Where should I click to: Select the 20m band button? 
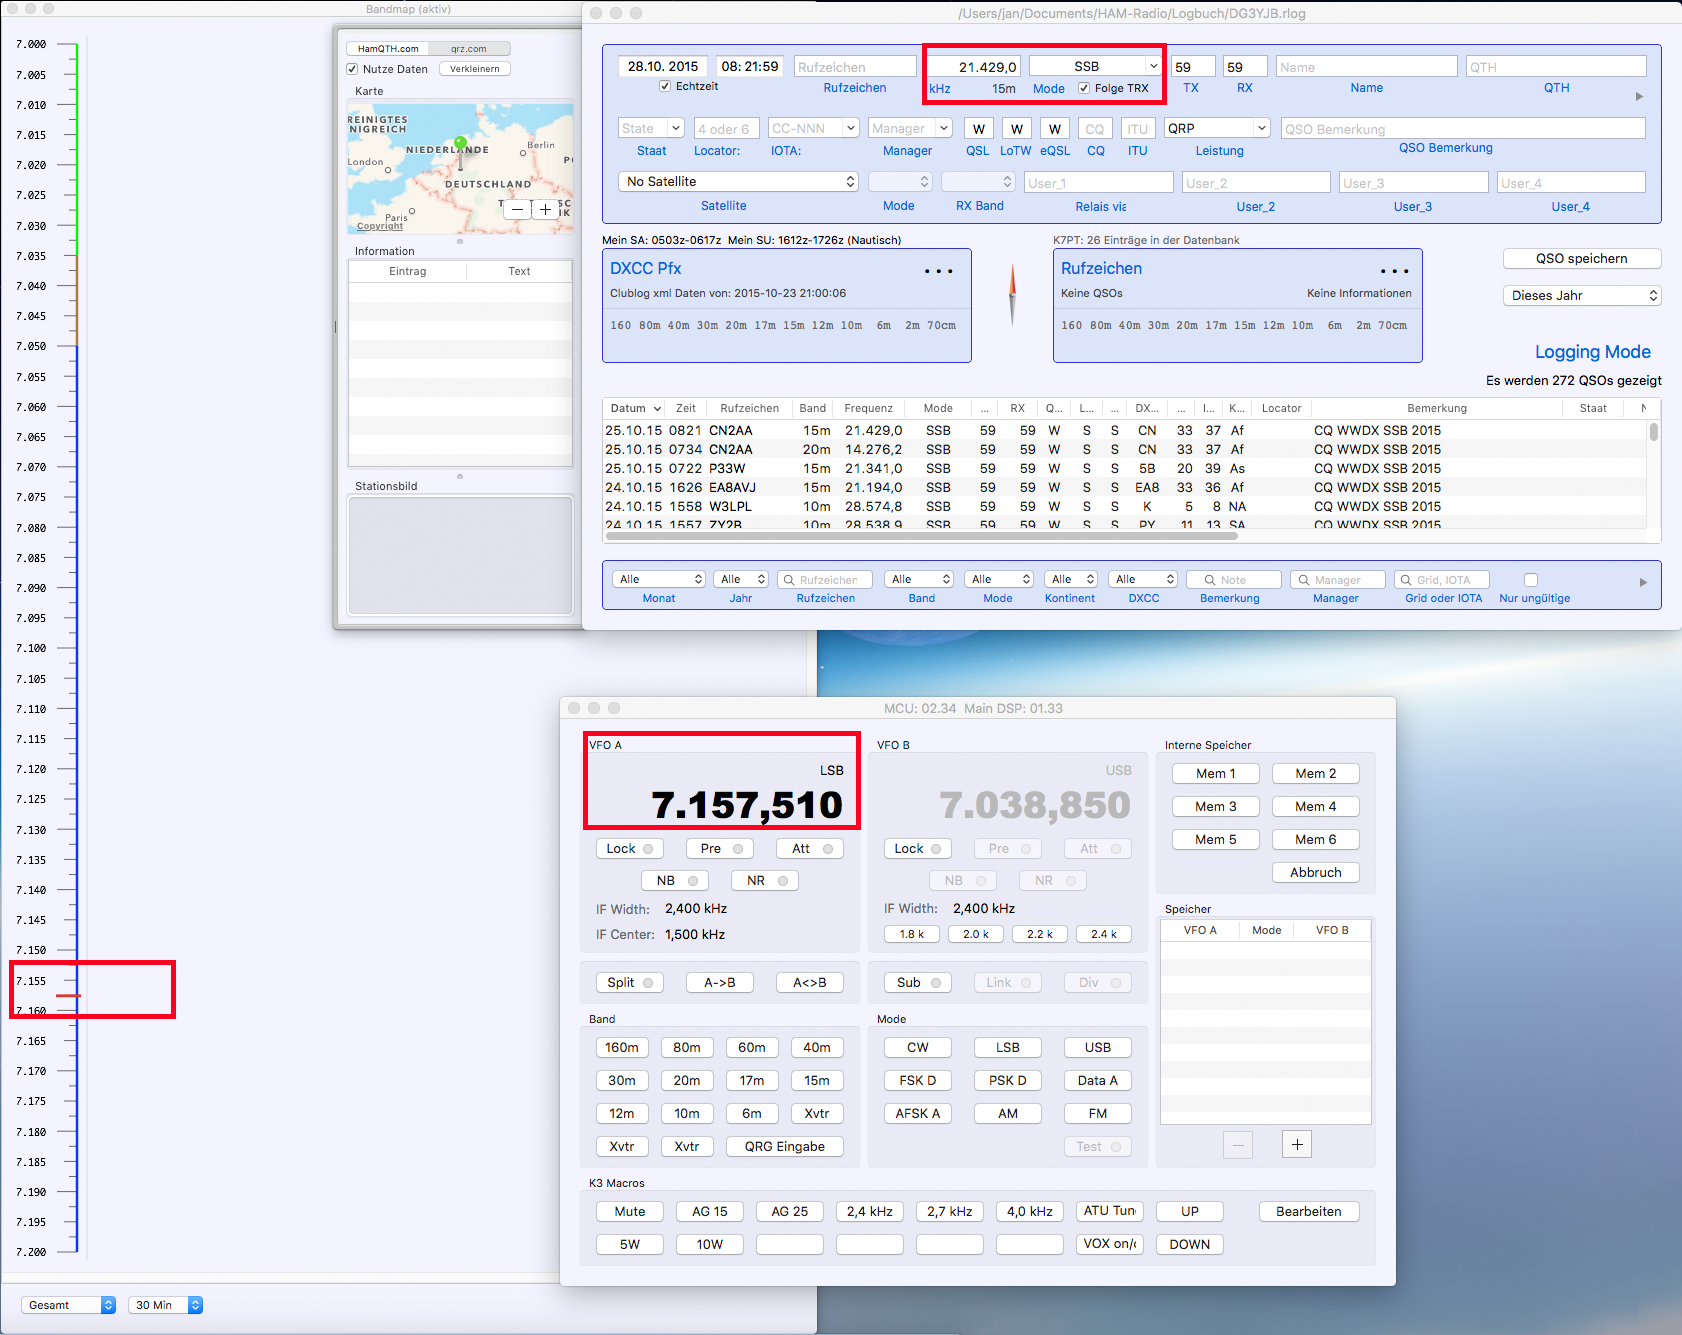click(x=686, y=1080)
